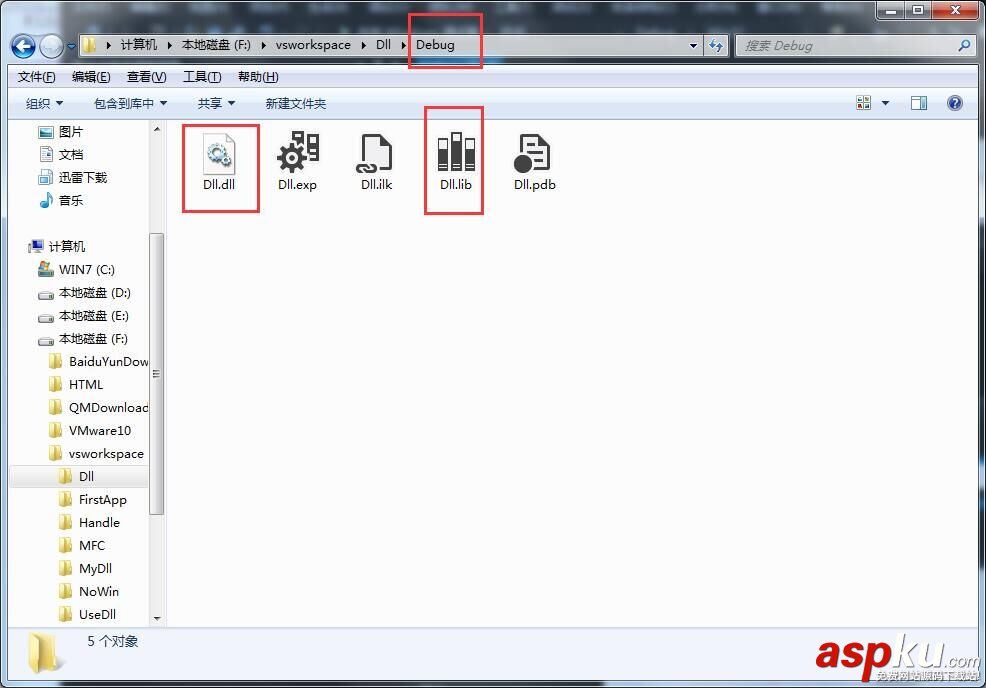
Task: Click the refresh icon beside the address bar
Action: click(718, 45)
